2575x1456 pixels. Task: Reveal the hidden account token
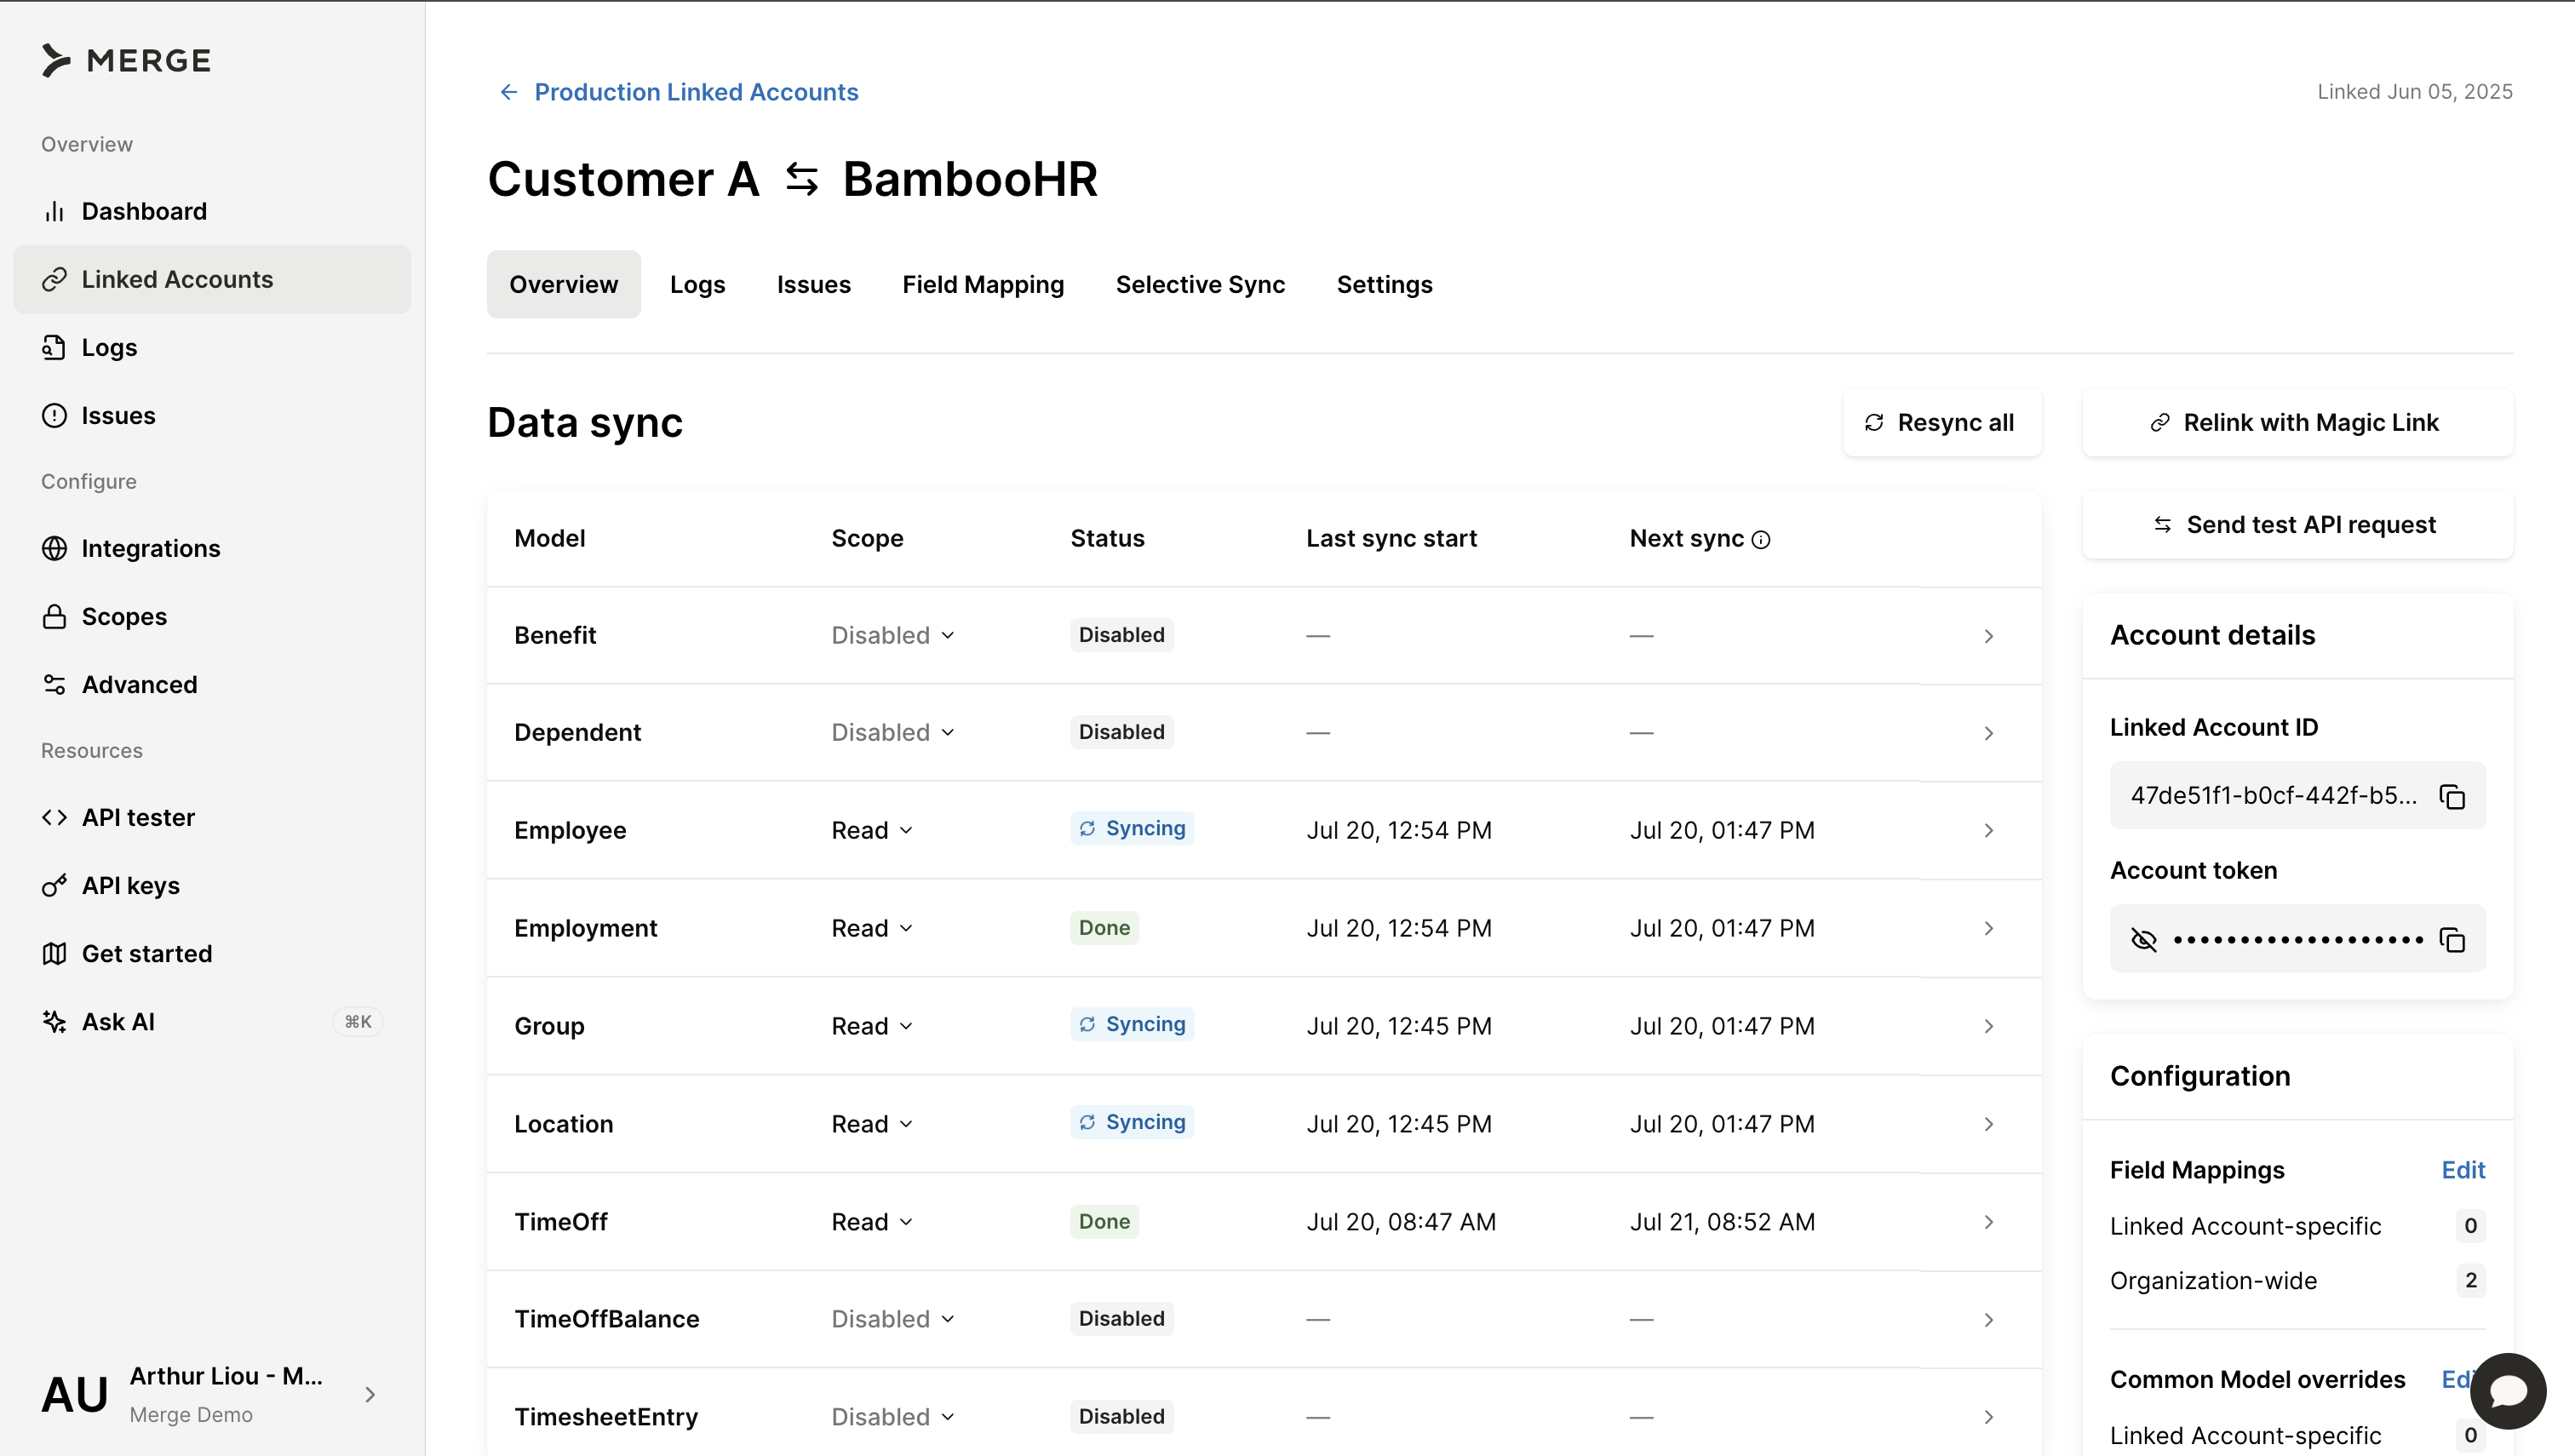[2143, 939]
